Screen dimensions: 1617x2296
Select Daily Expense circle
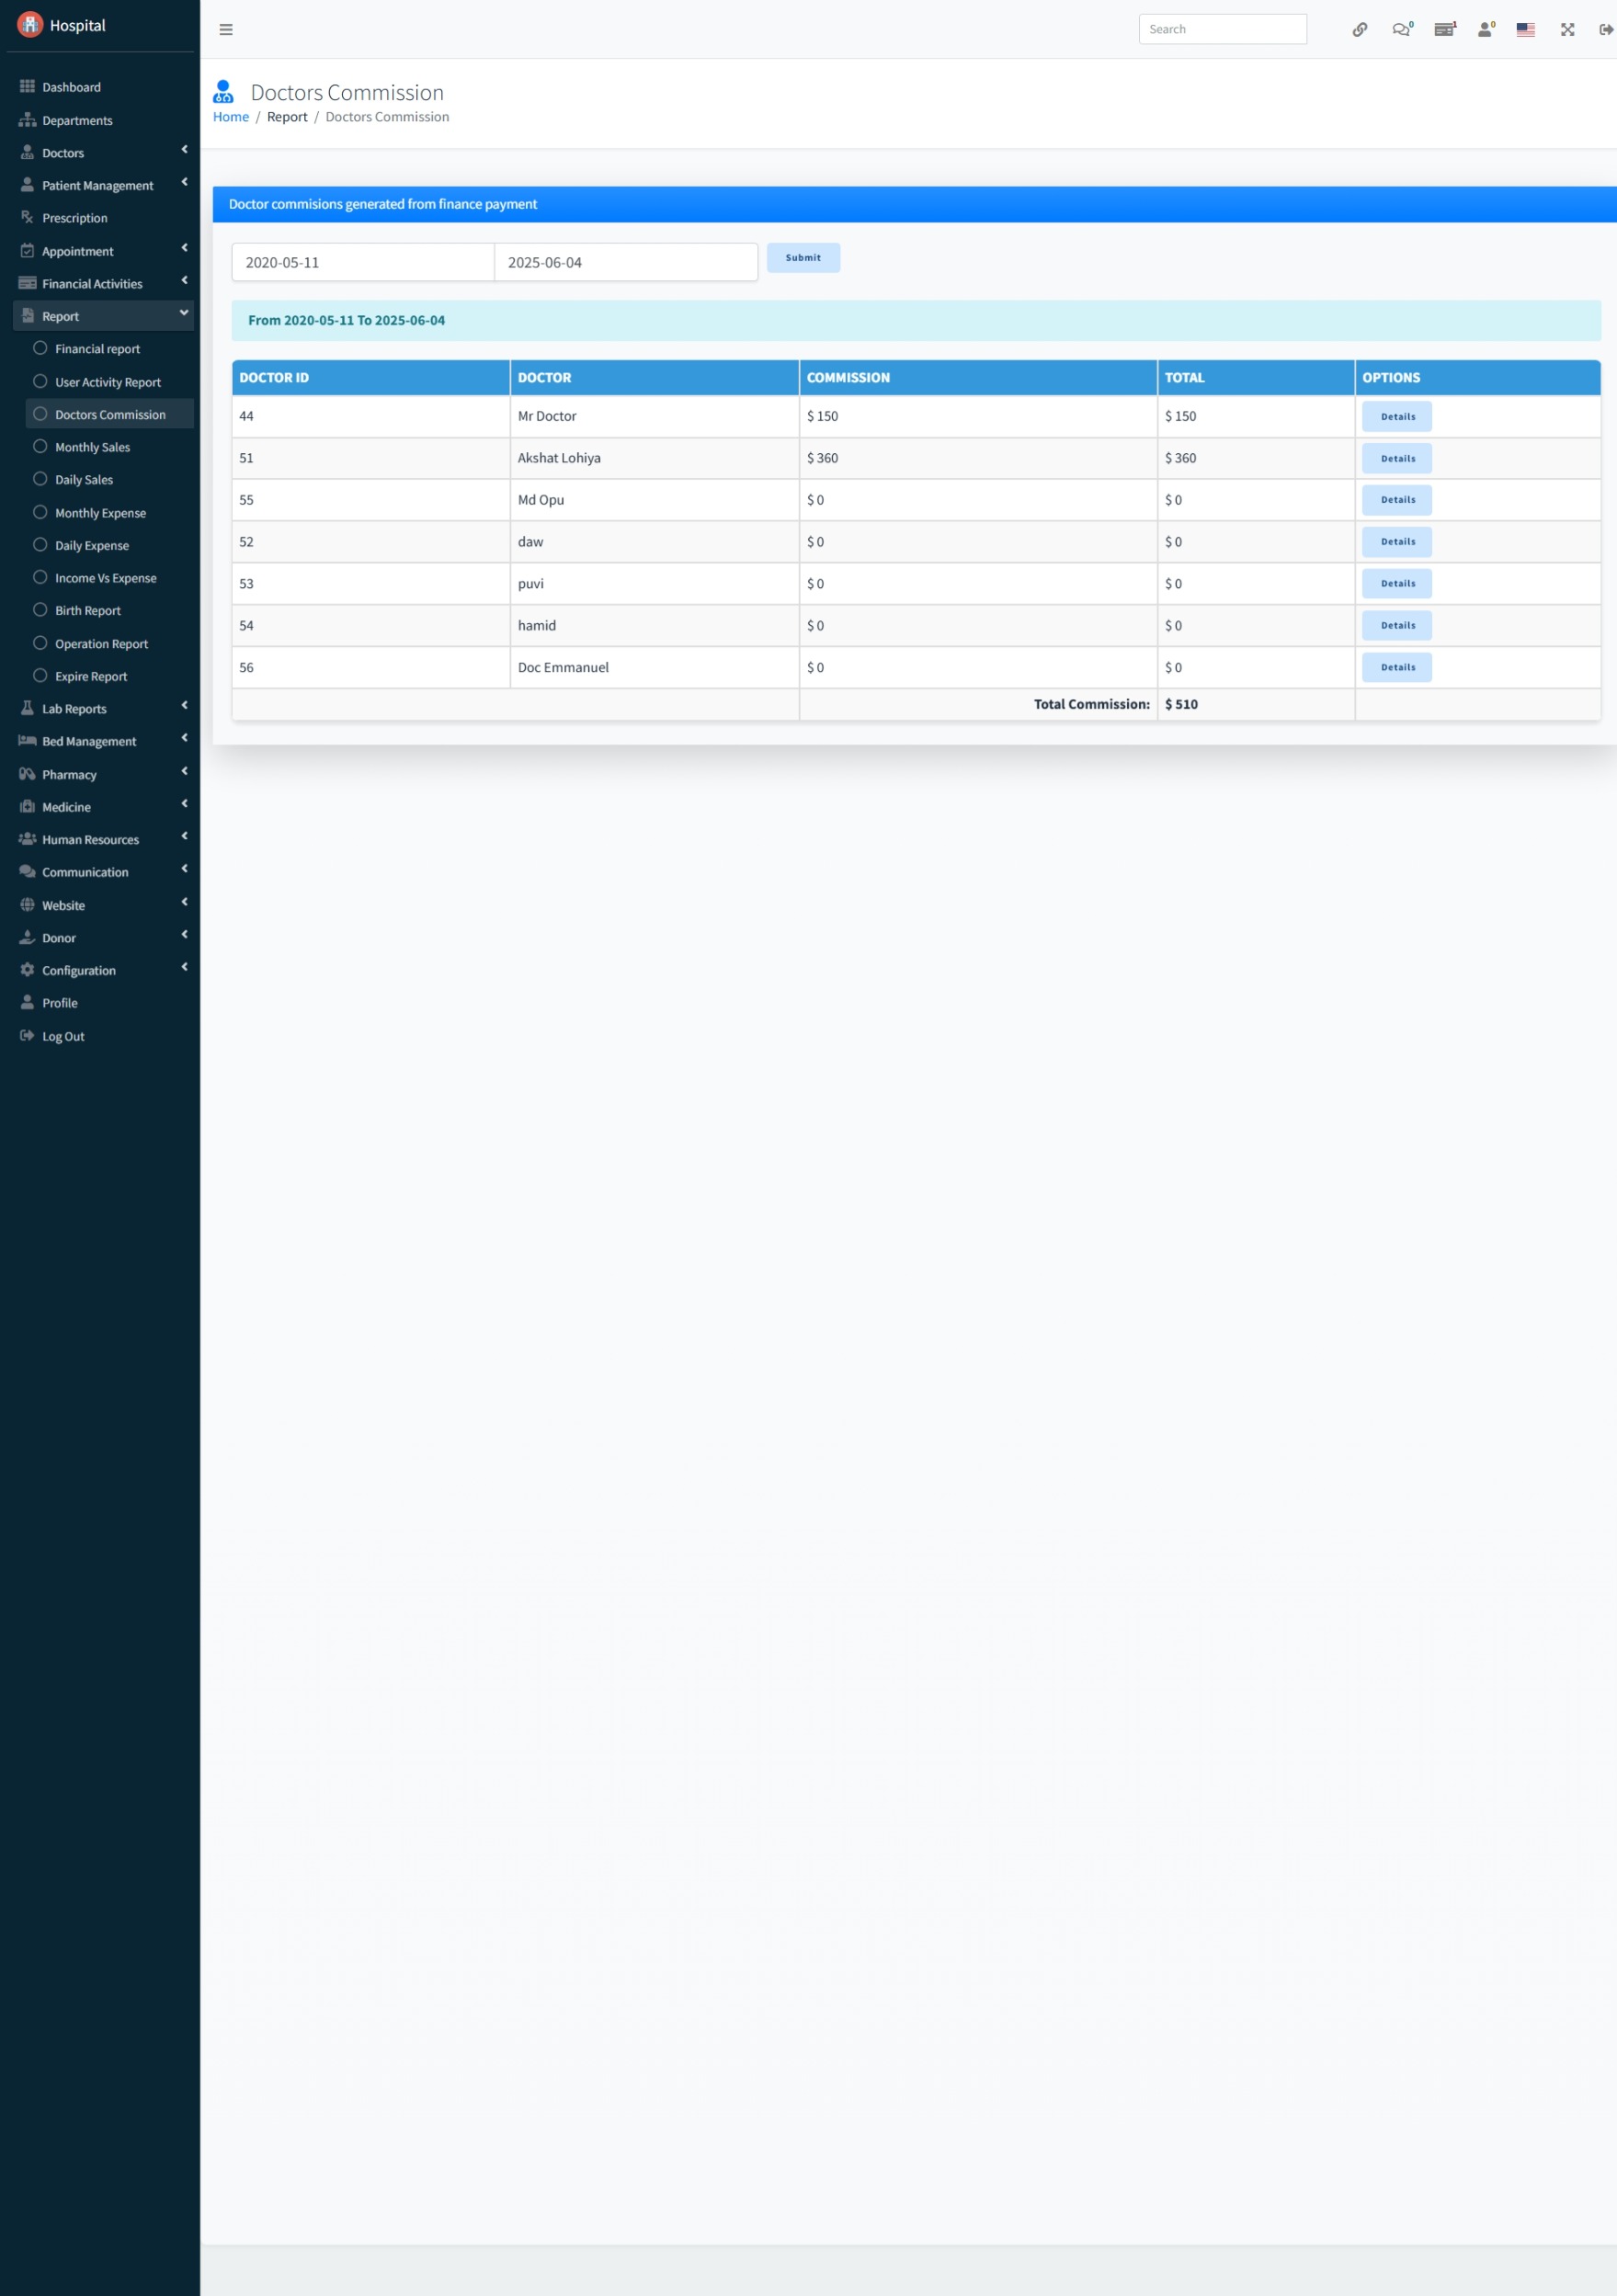click(x=40, y=545)
